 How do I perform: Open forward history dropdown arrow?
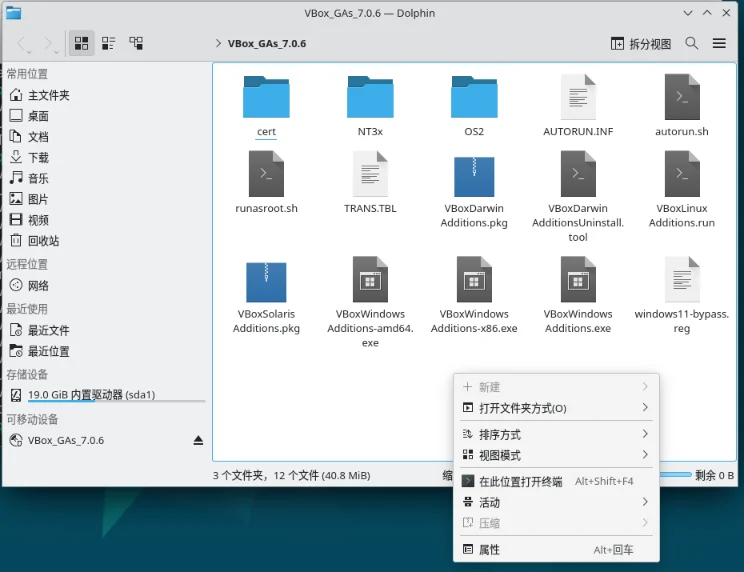point(56,52)
